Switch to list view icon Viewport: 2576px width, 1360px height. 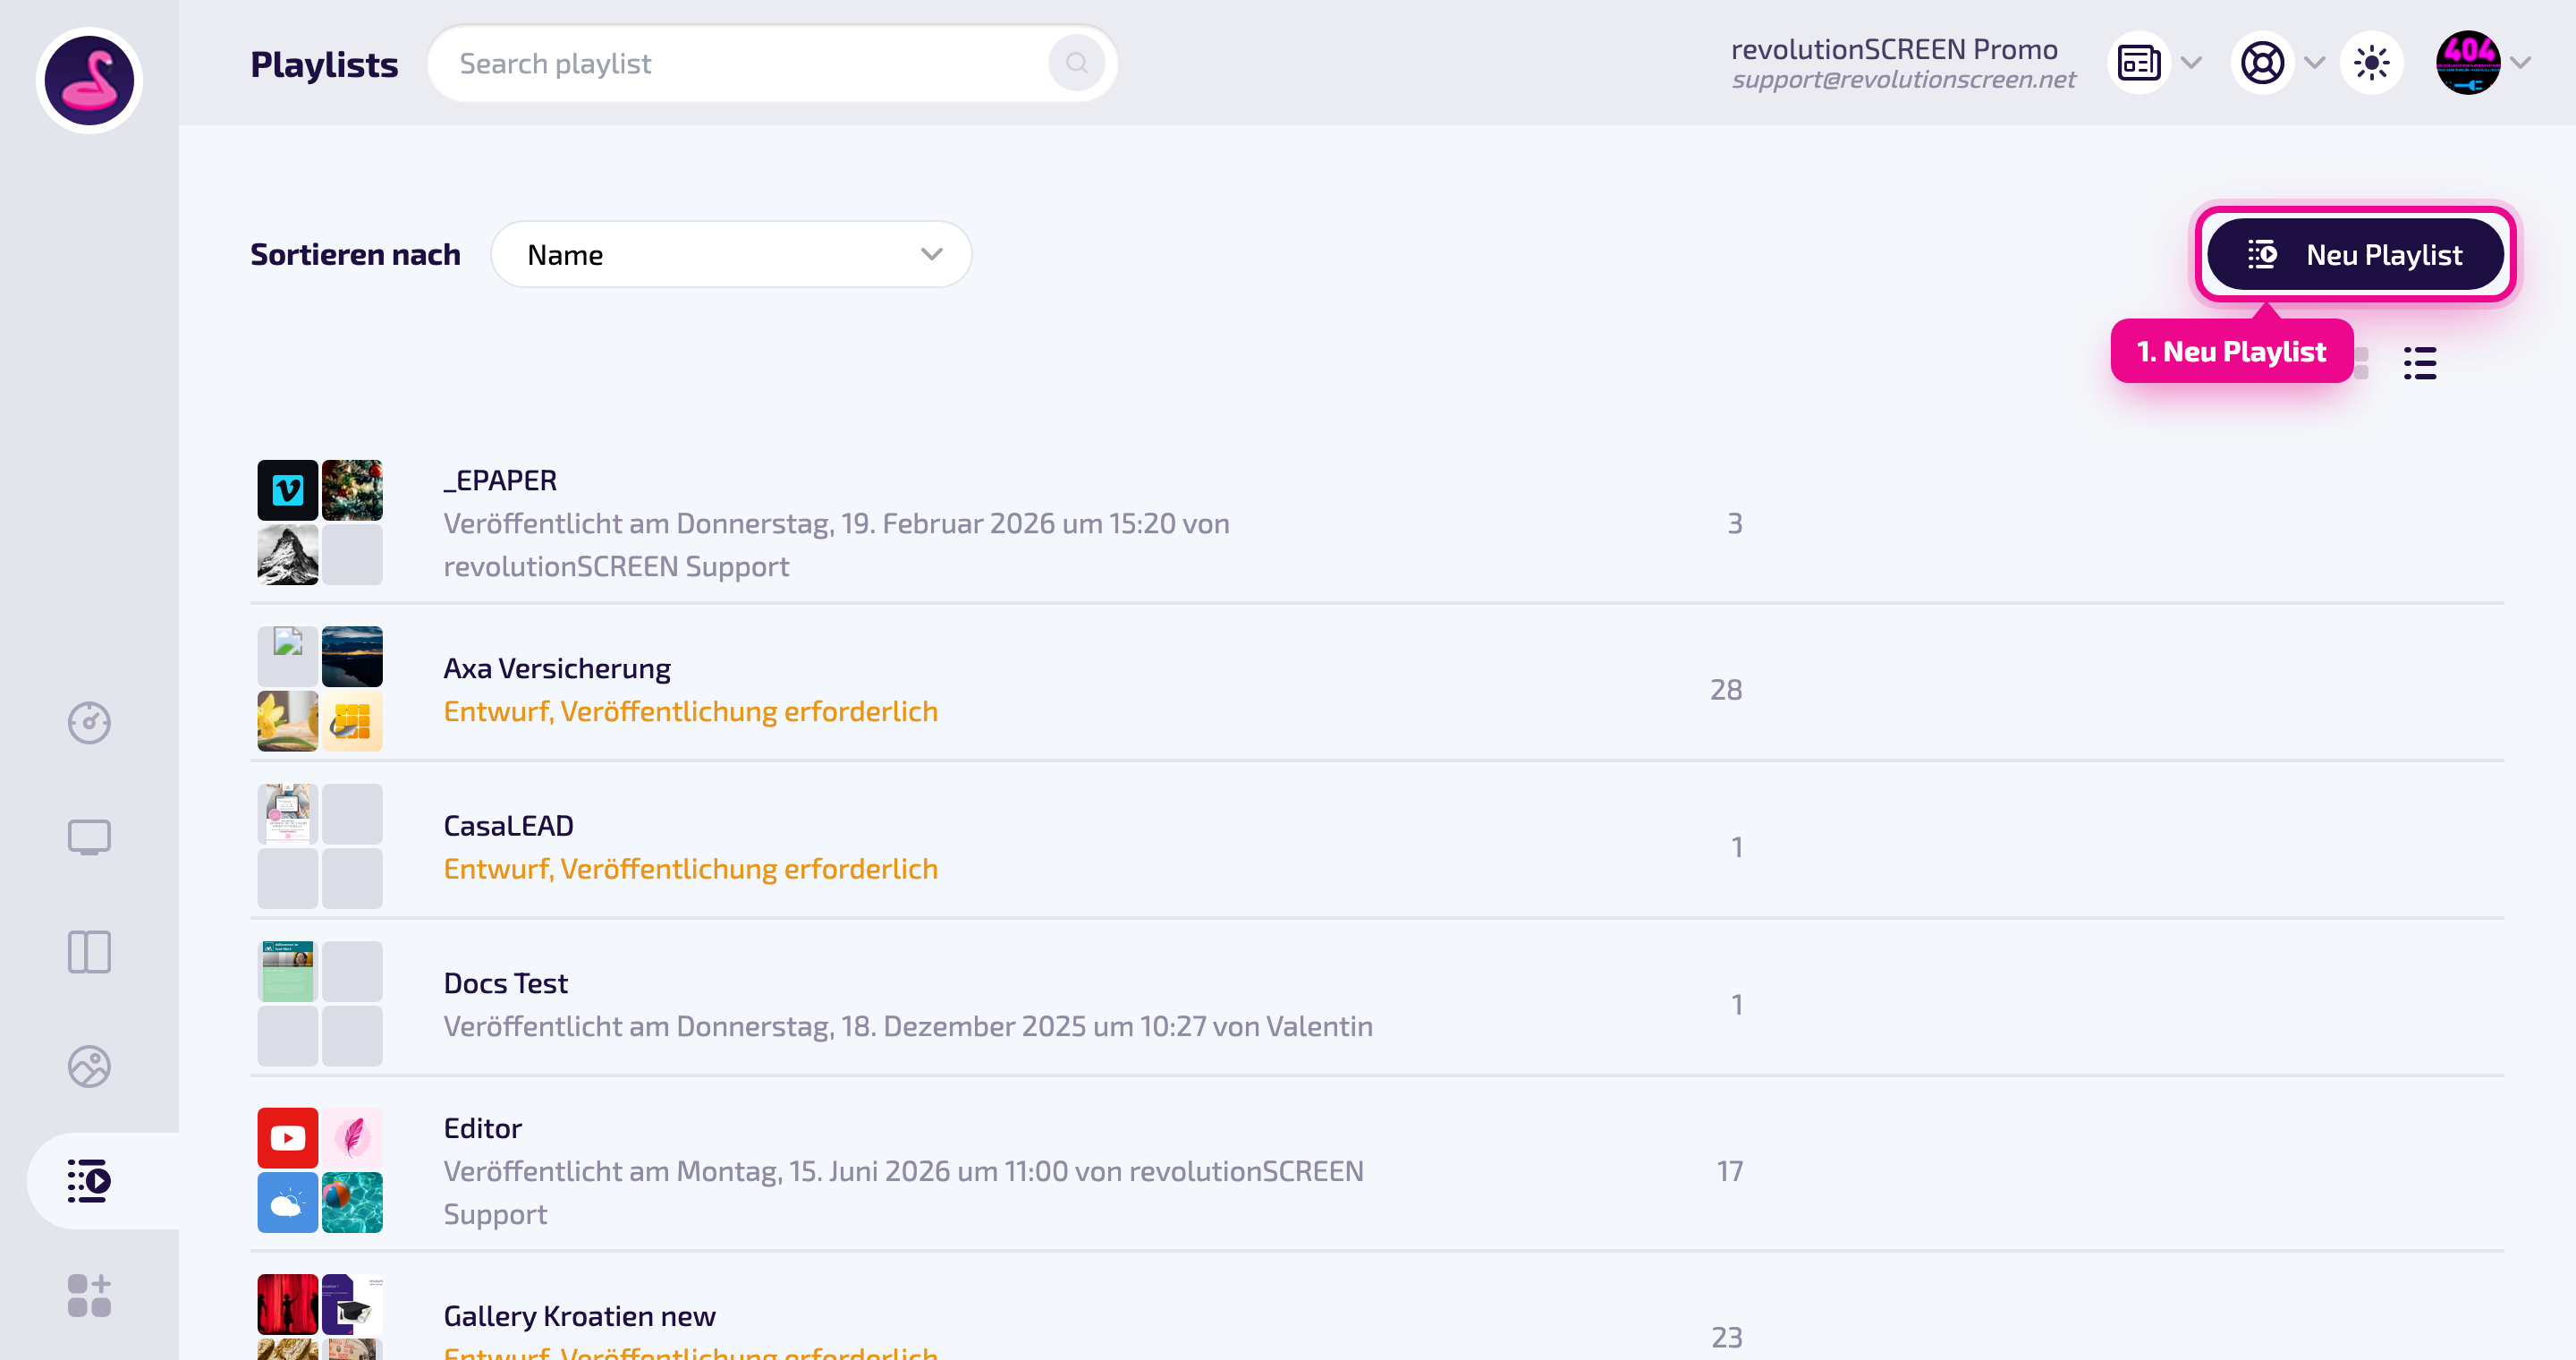(x=2420, y=363)
